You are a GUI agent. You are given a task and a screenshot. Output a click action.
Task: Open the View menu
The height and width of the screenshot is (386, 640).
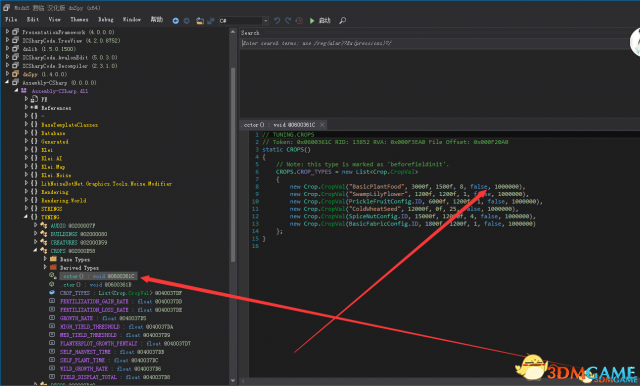pyautogui.click(x=54, y=20)
